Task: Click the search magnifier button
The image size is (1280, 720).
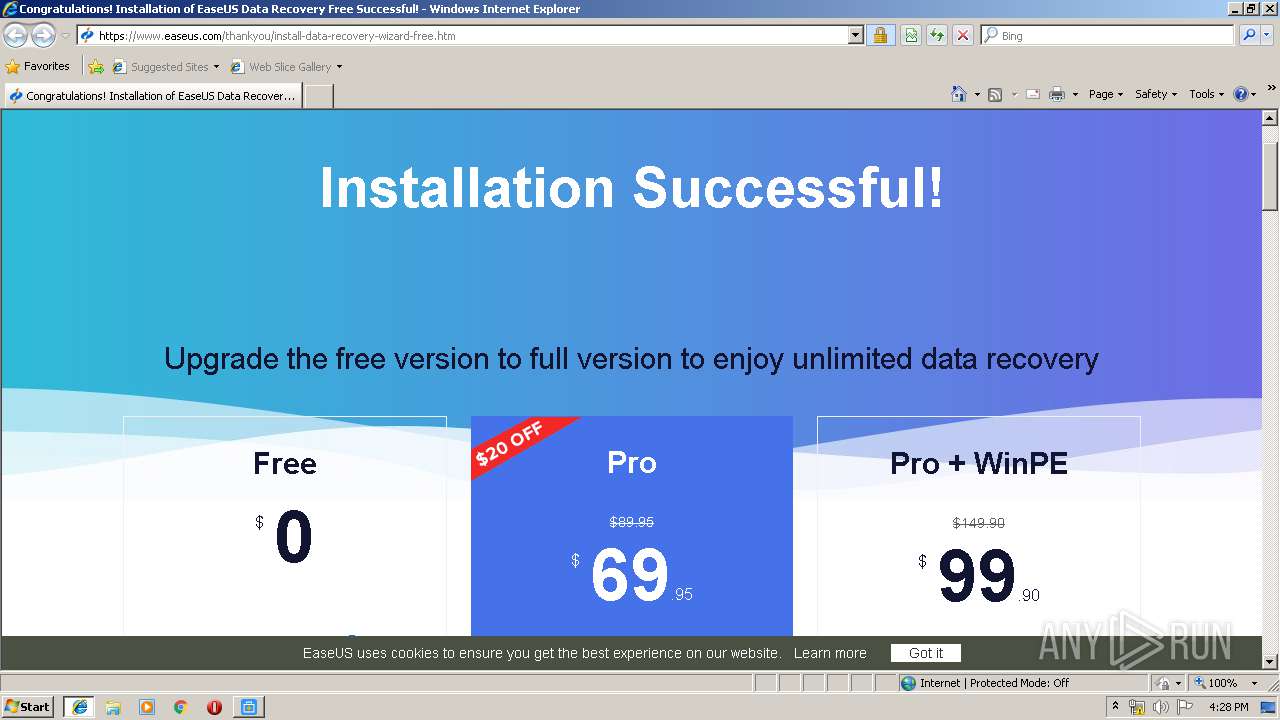Action: coord(1248,36)
